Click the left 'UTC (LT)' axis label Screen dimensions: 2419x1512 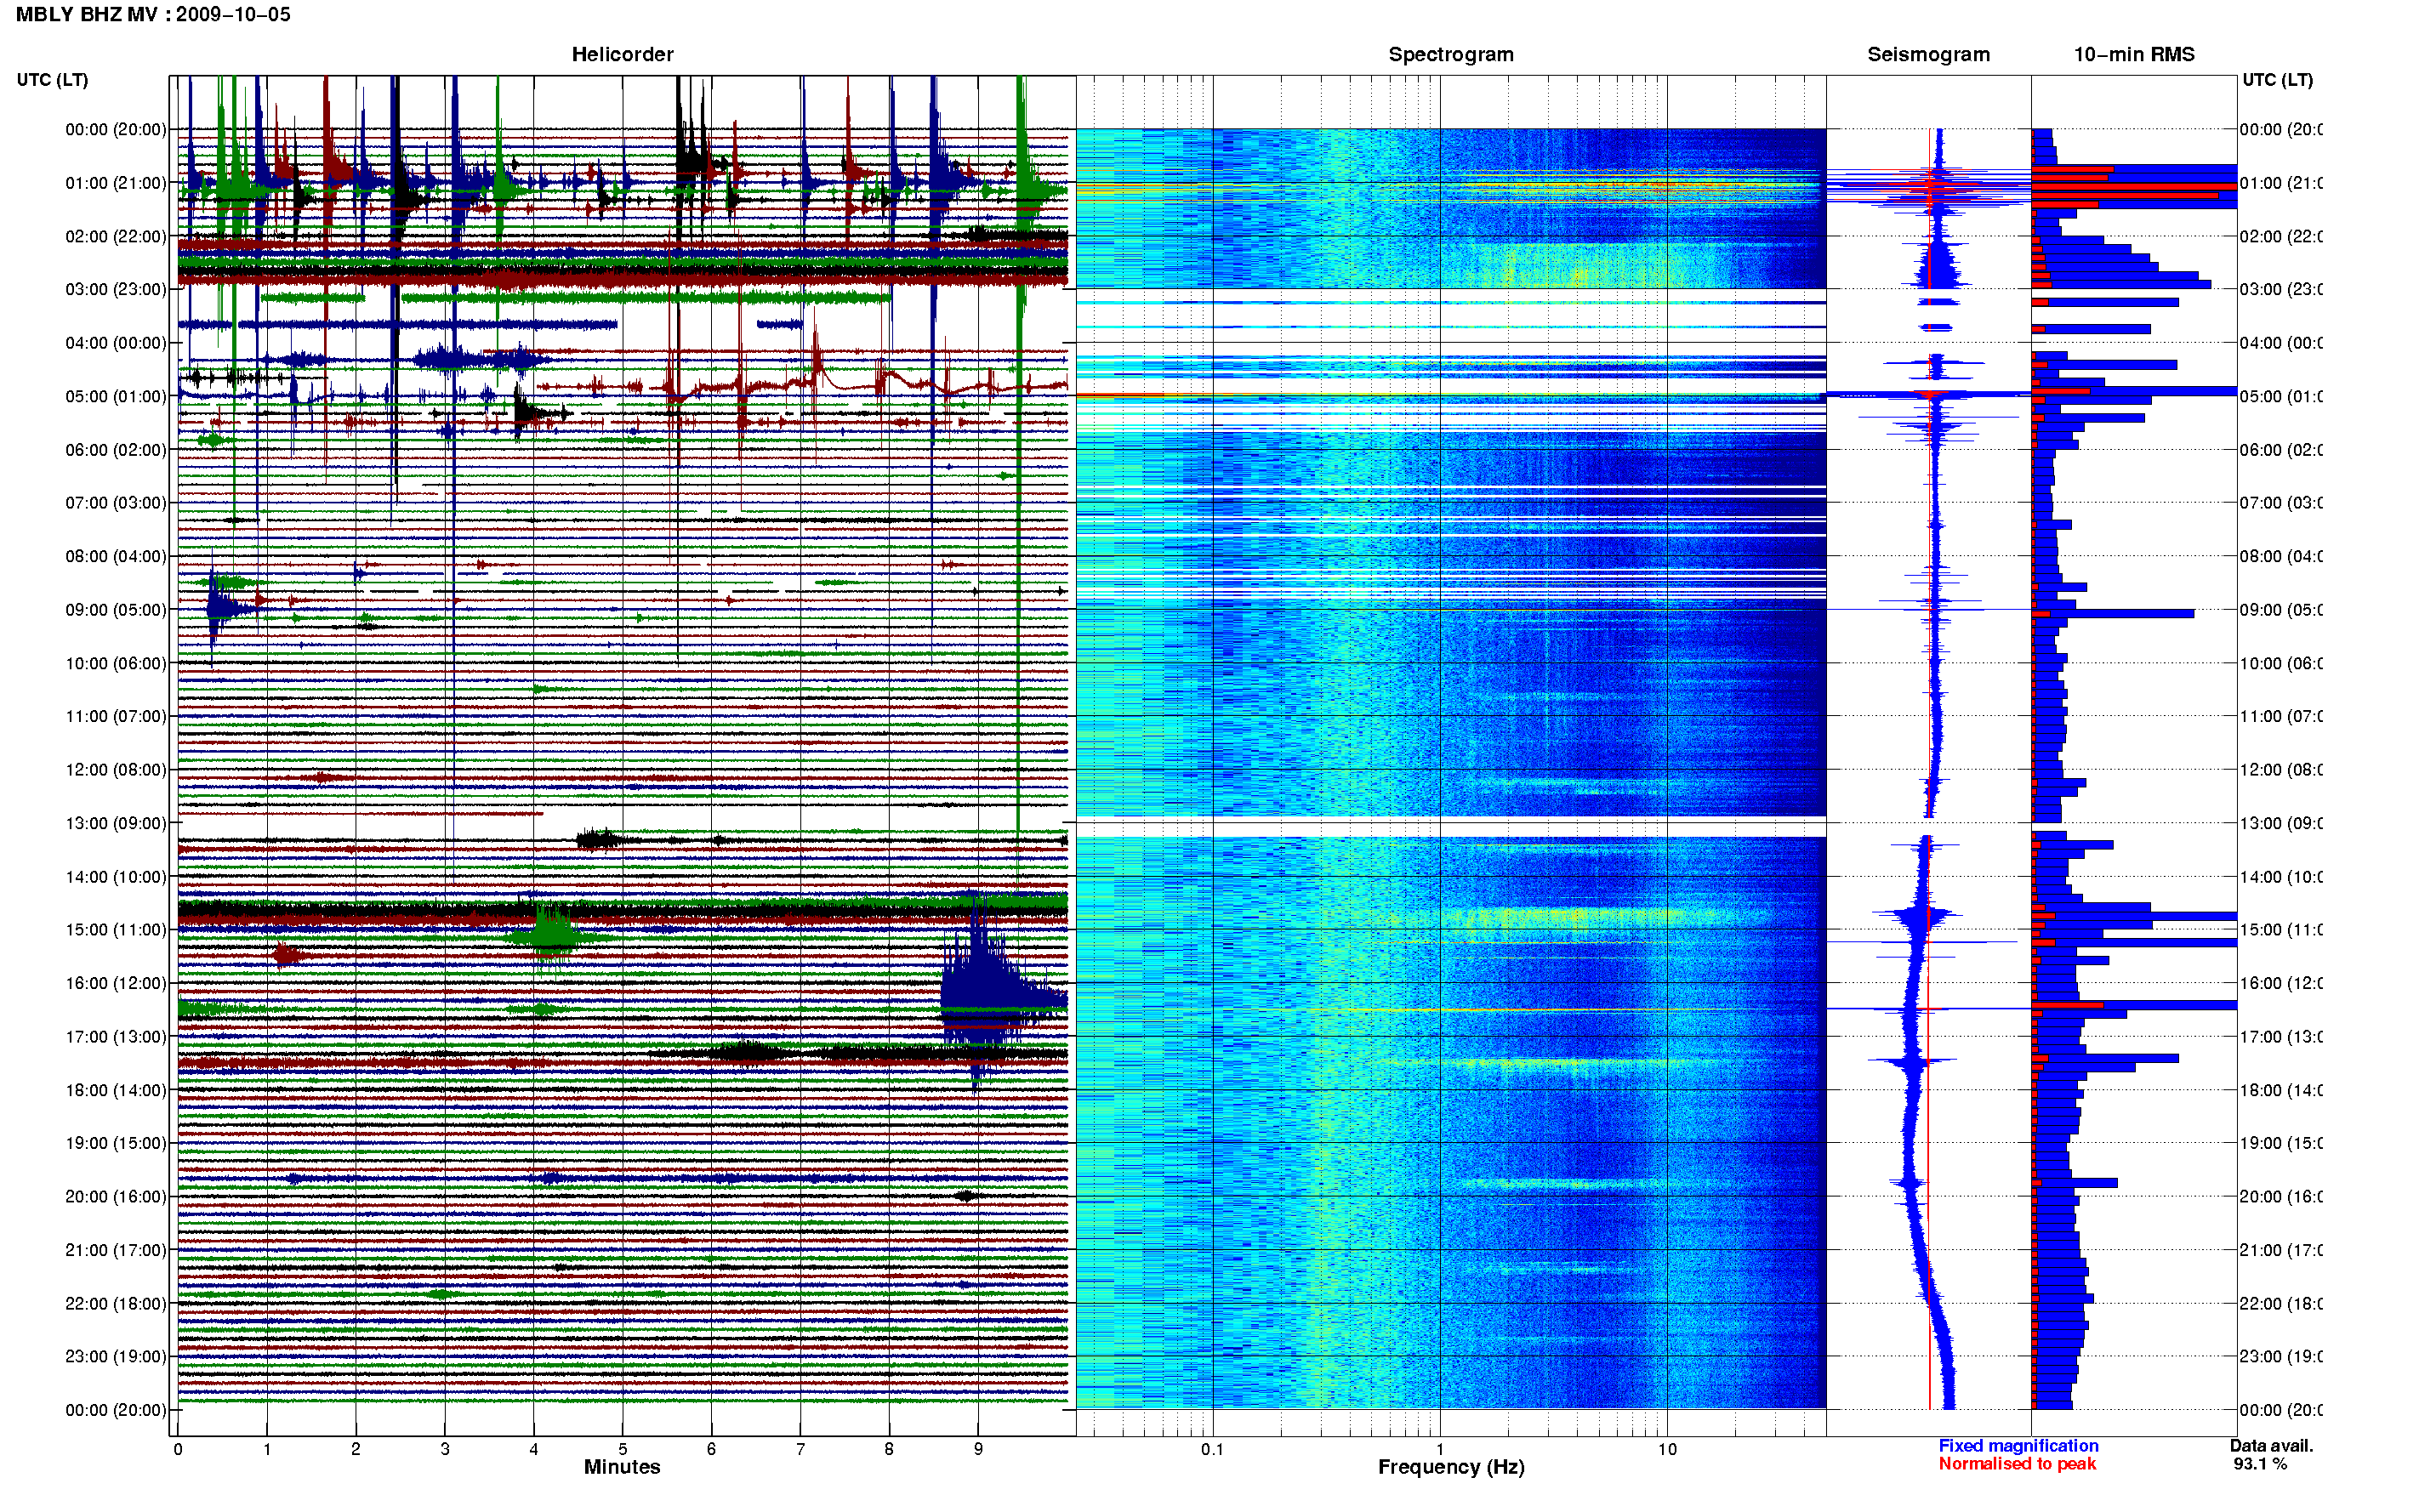point(52,80)
